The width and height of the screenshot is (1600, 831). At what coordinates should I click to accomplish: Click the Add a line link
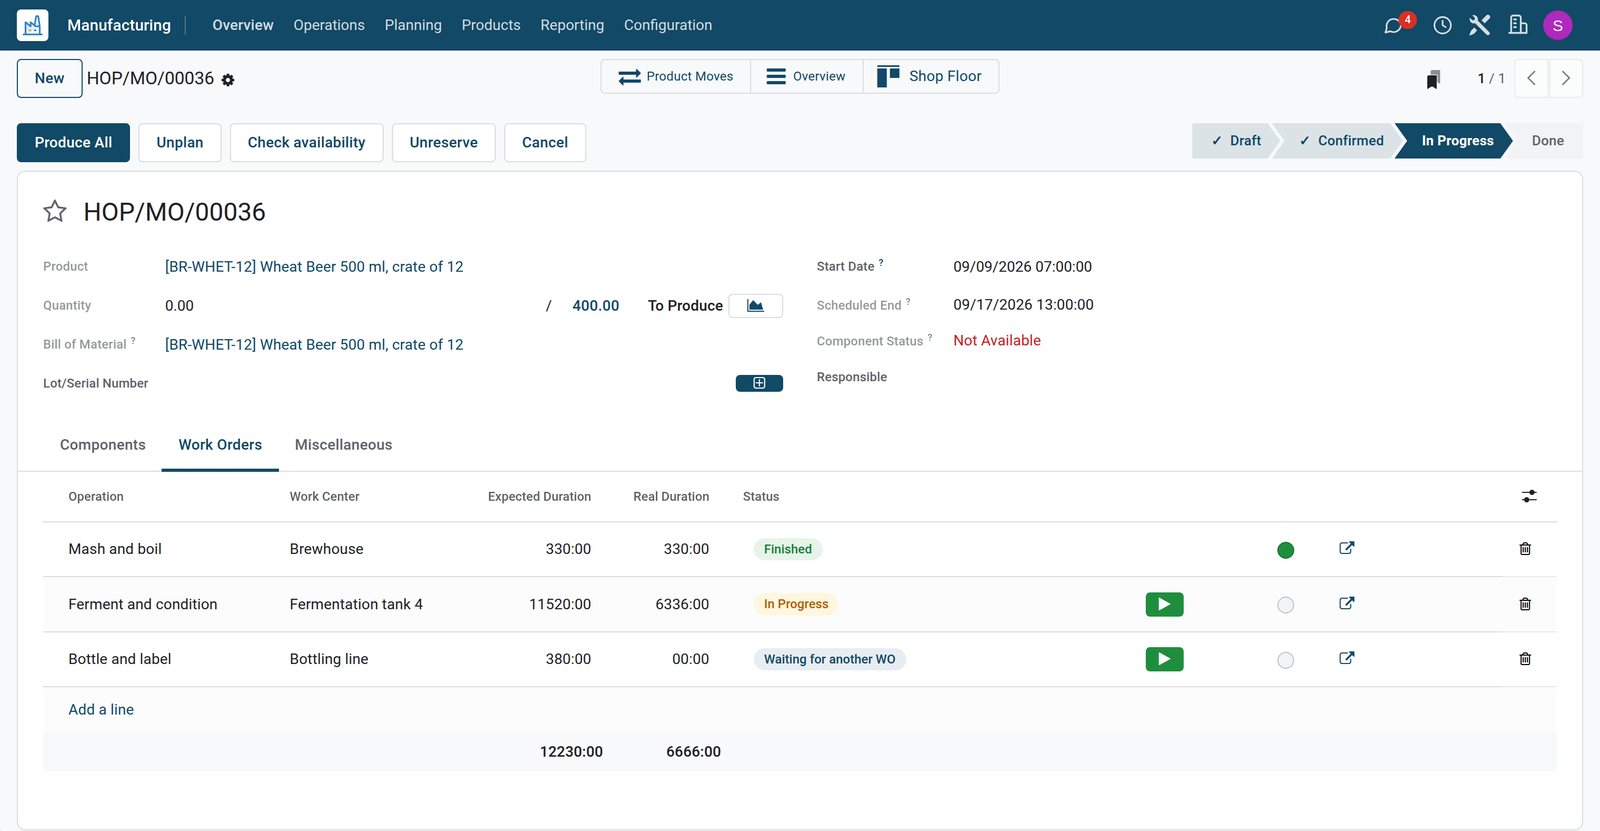pos(101,710)
